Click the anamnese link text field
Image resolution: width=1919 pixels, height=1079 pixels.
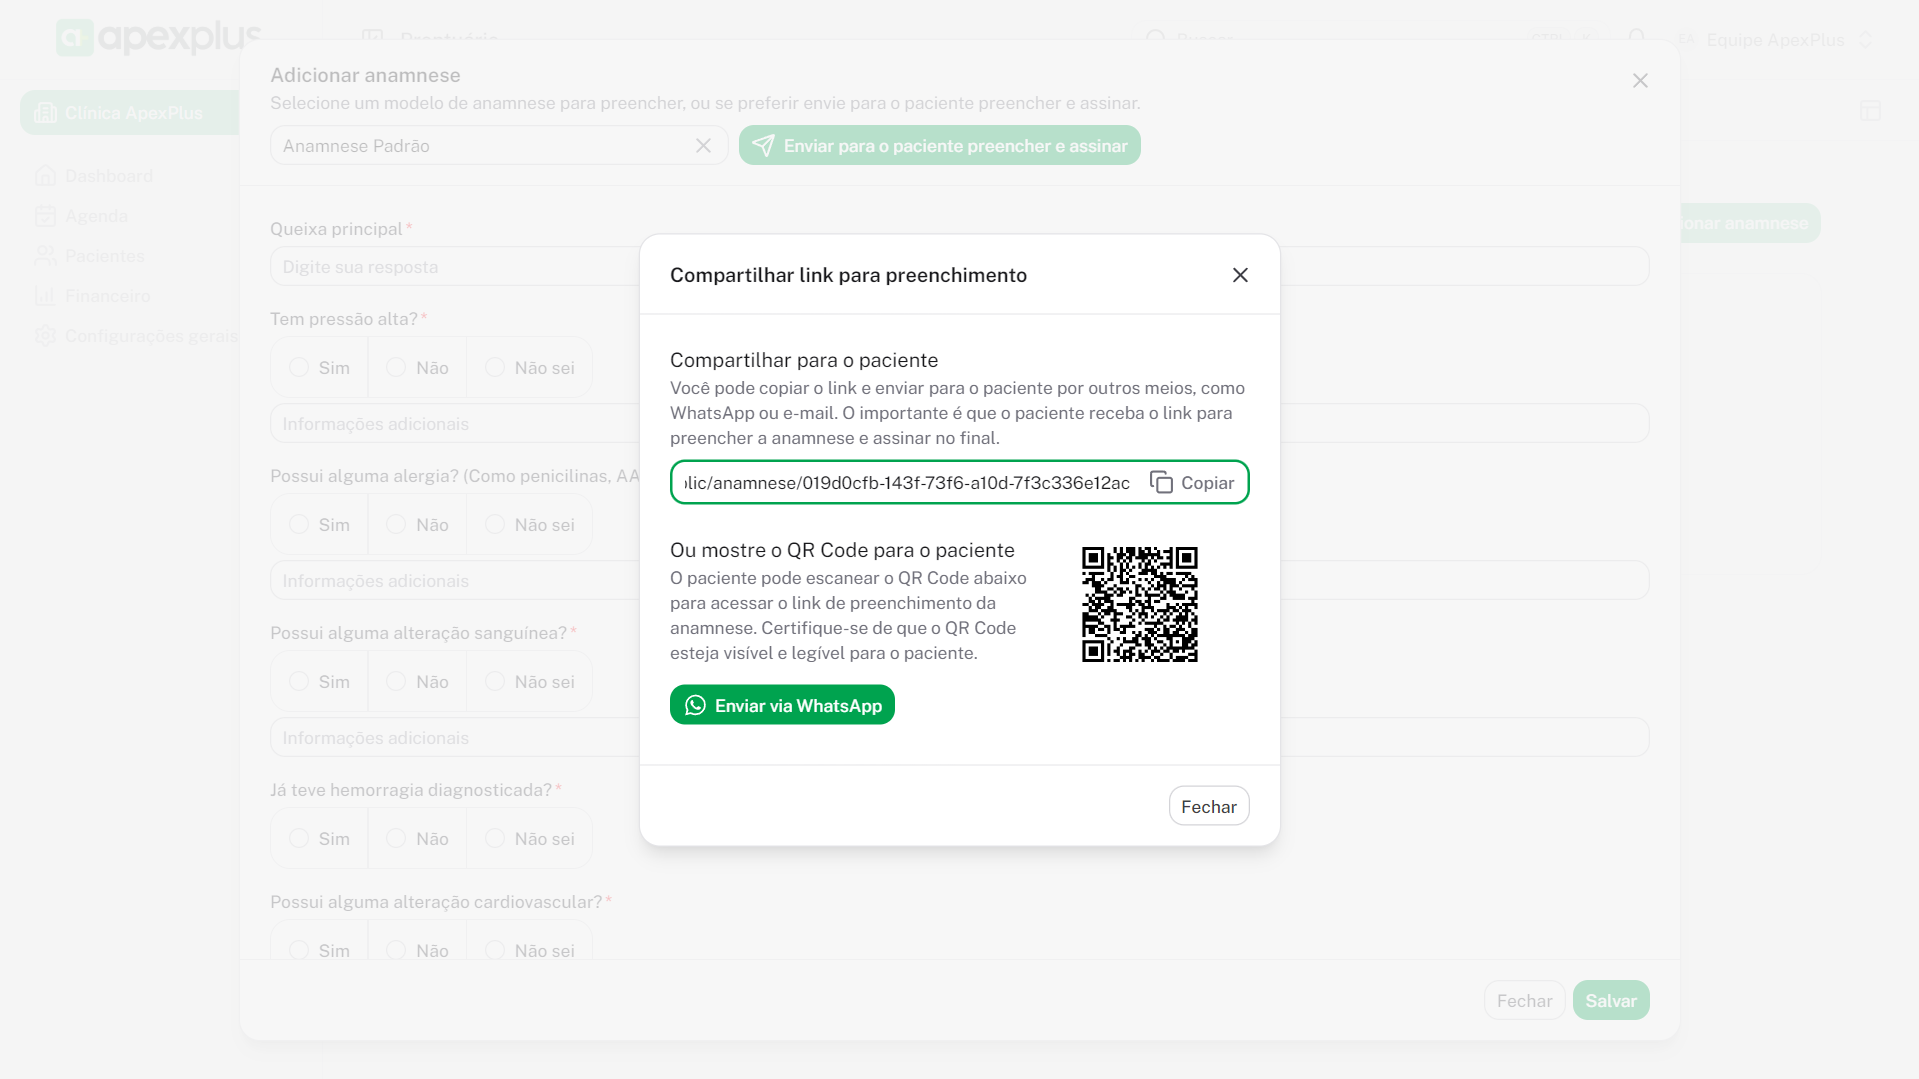tap(906, 483)
